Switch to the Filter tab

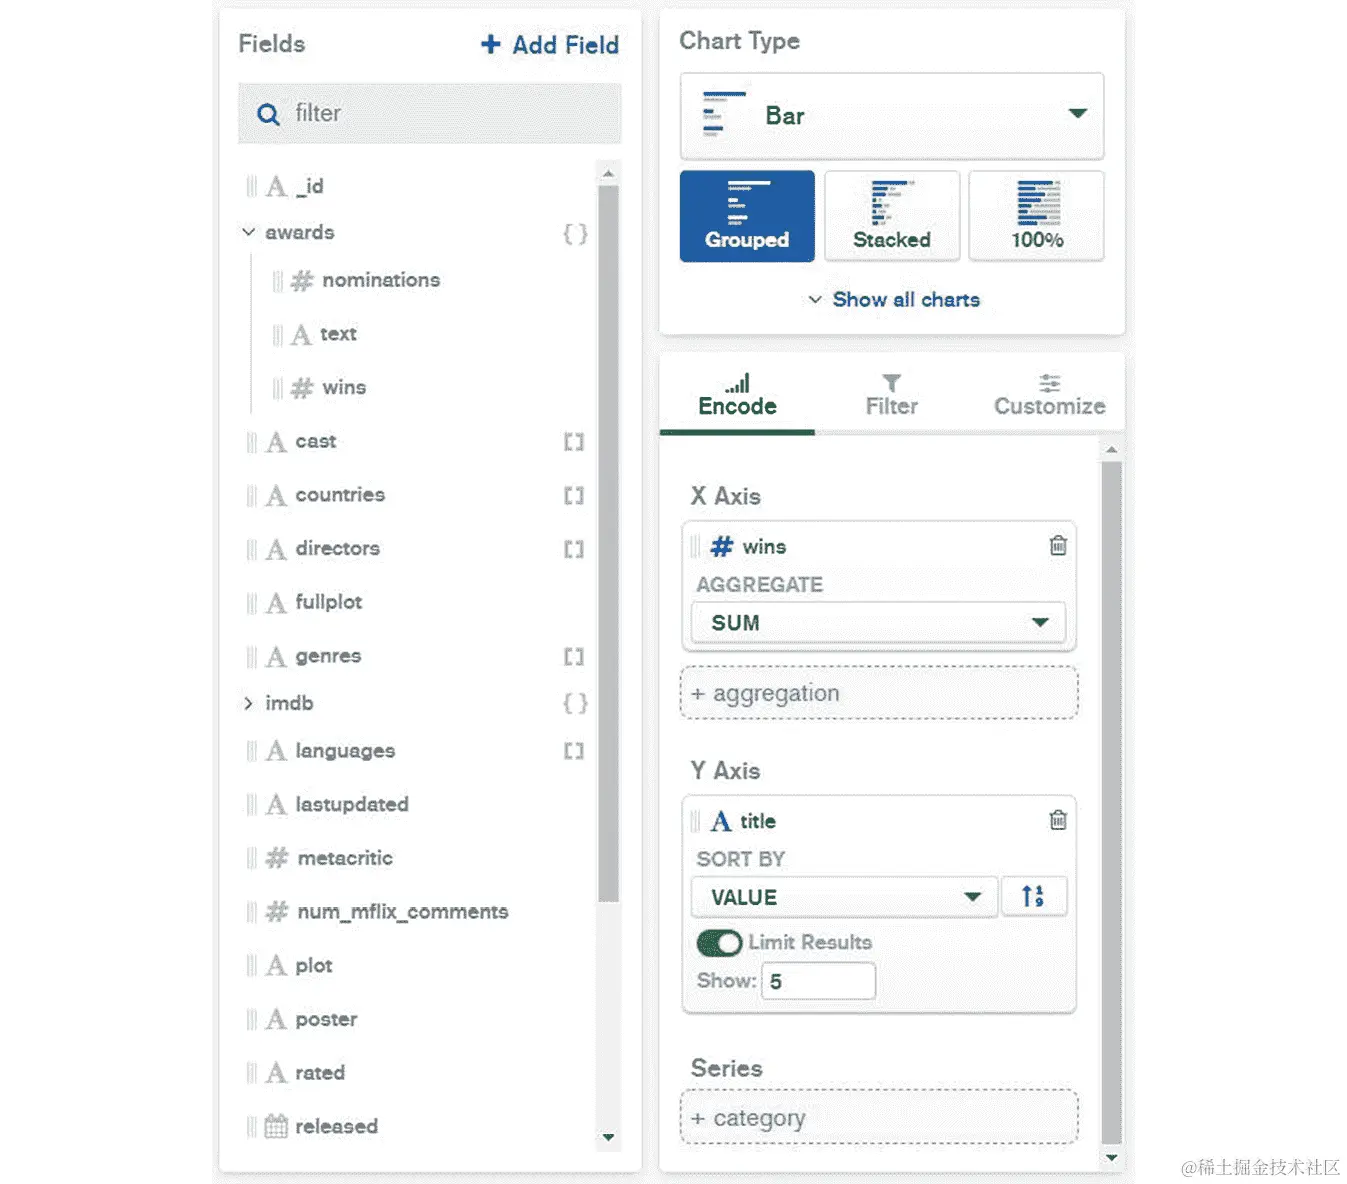[892, 396]
